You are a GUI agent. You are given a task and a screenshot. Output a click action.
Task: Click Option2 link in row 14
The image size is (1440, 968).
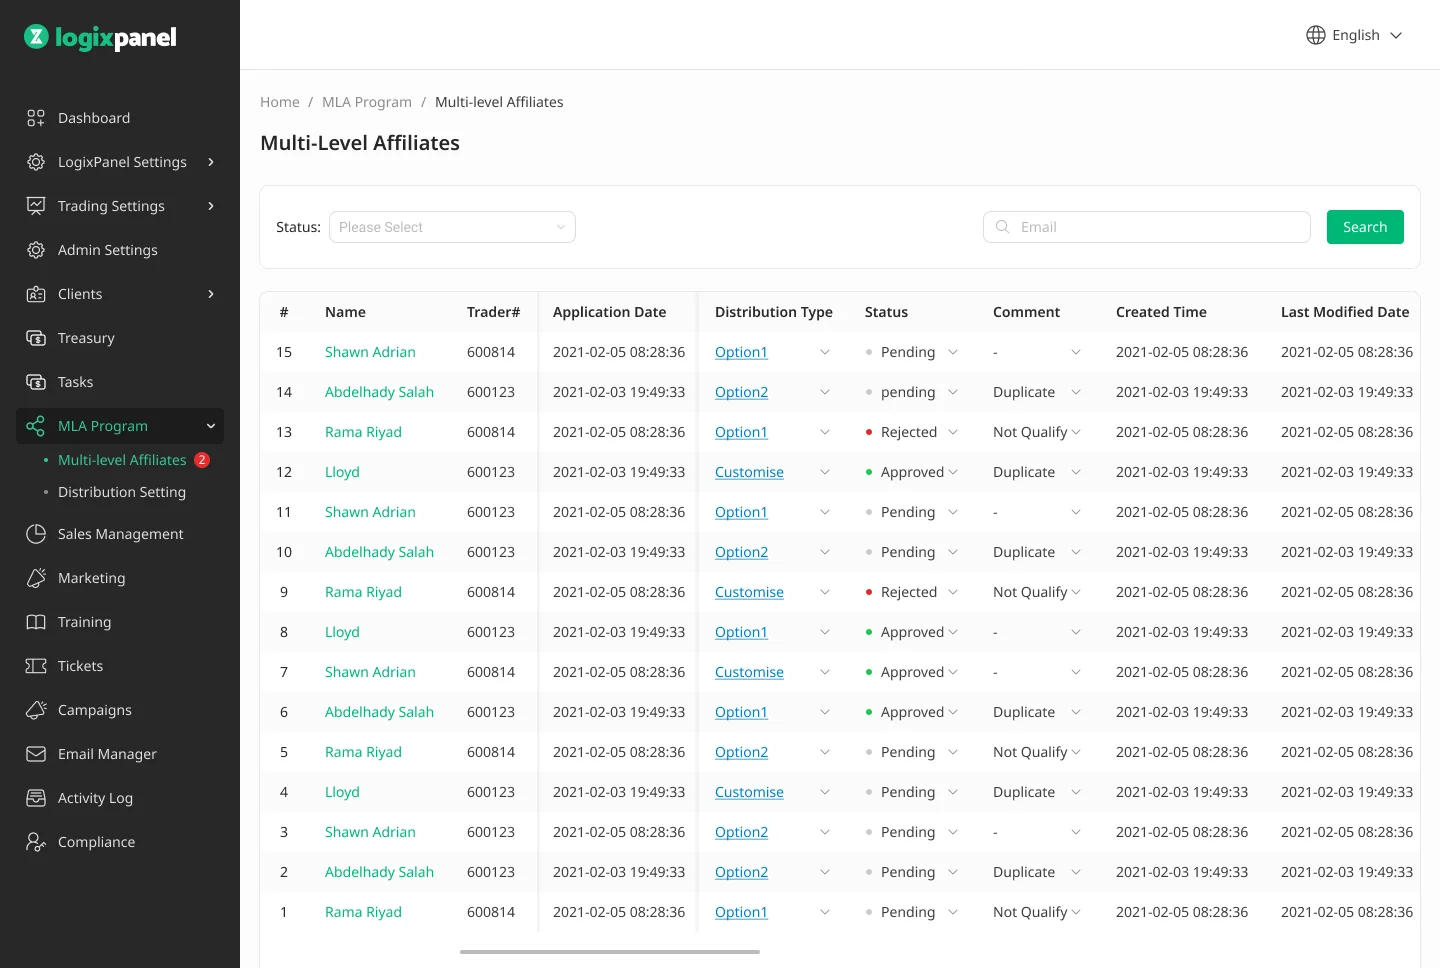point(741,392)
